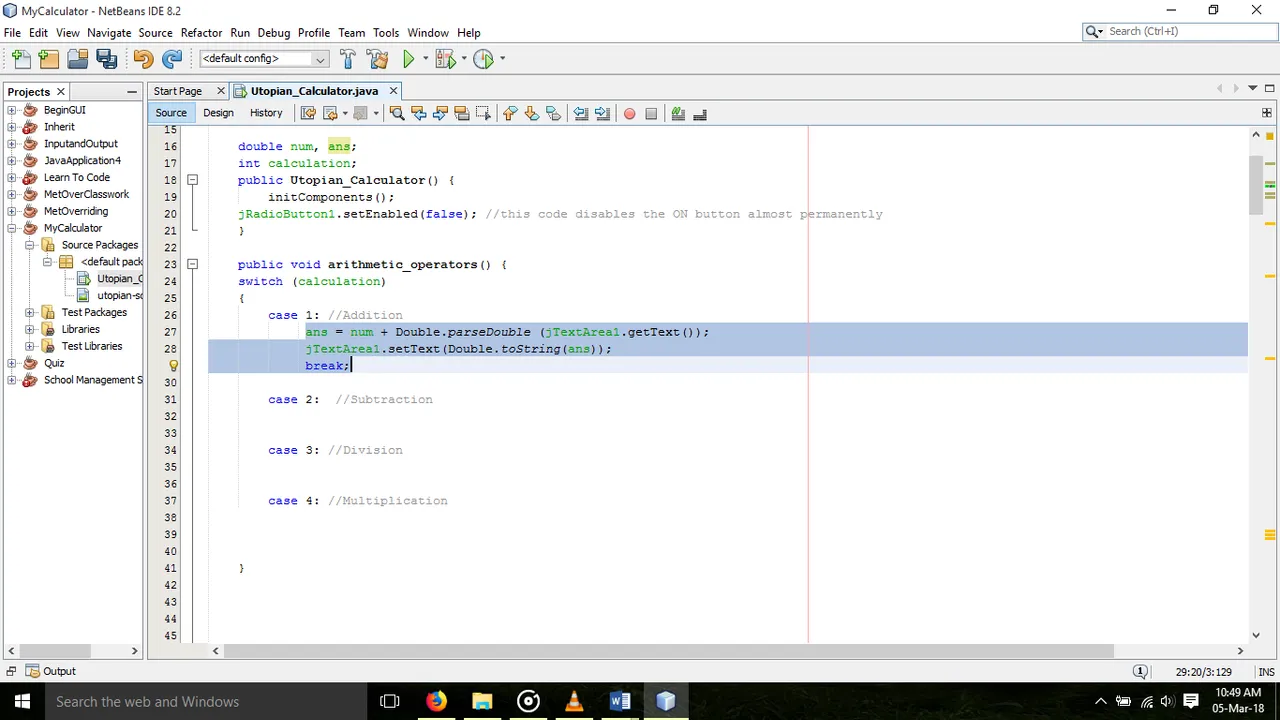Select School Management project in tree
The width and height of the screenshot is (1280, 720).
[x=93, y=380]
